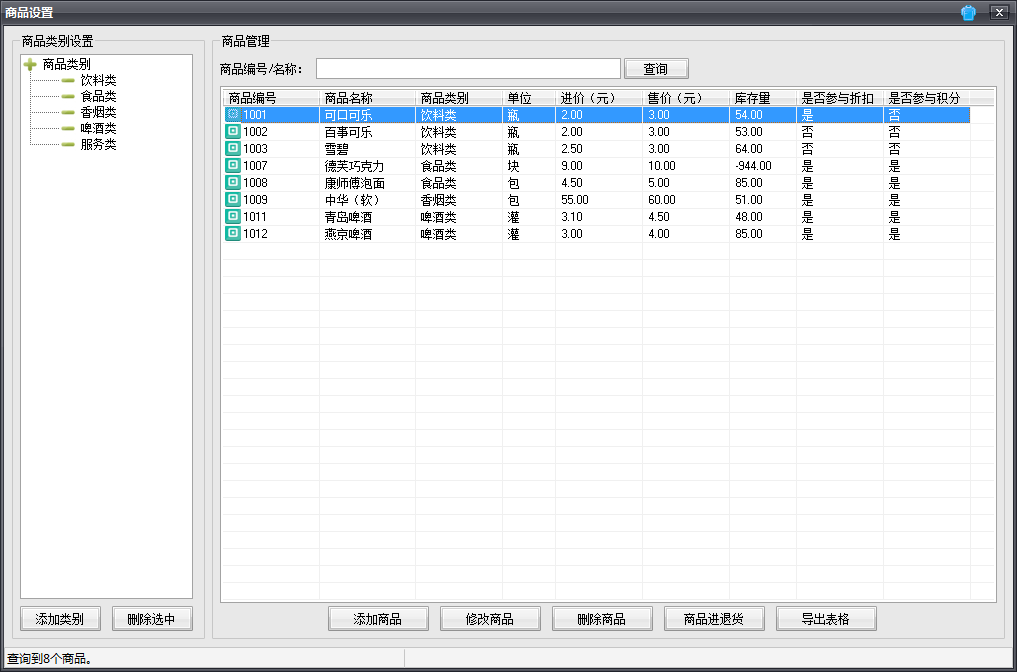Collapse the 商品类别 tree root node
The width and height of the screenshot is (1017, 672).
(x=30, y=64)
